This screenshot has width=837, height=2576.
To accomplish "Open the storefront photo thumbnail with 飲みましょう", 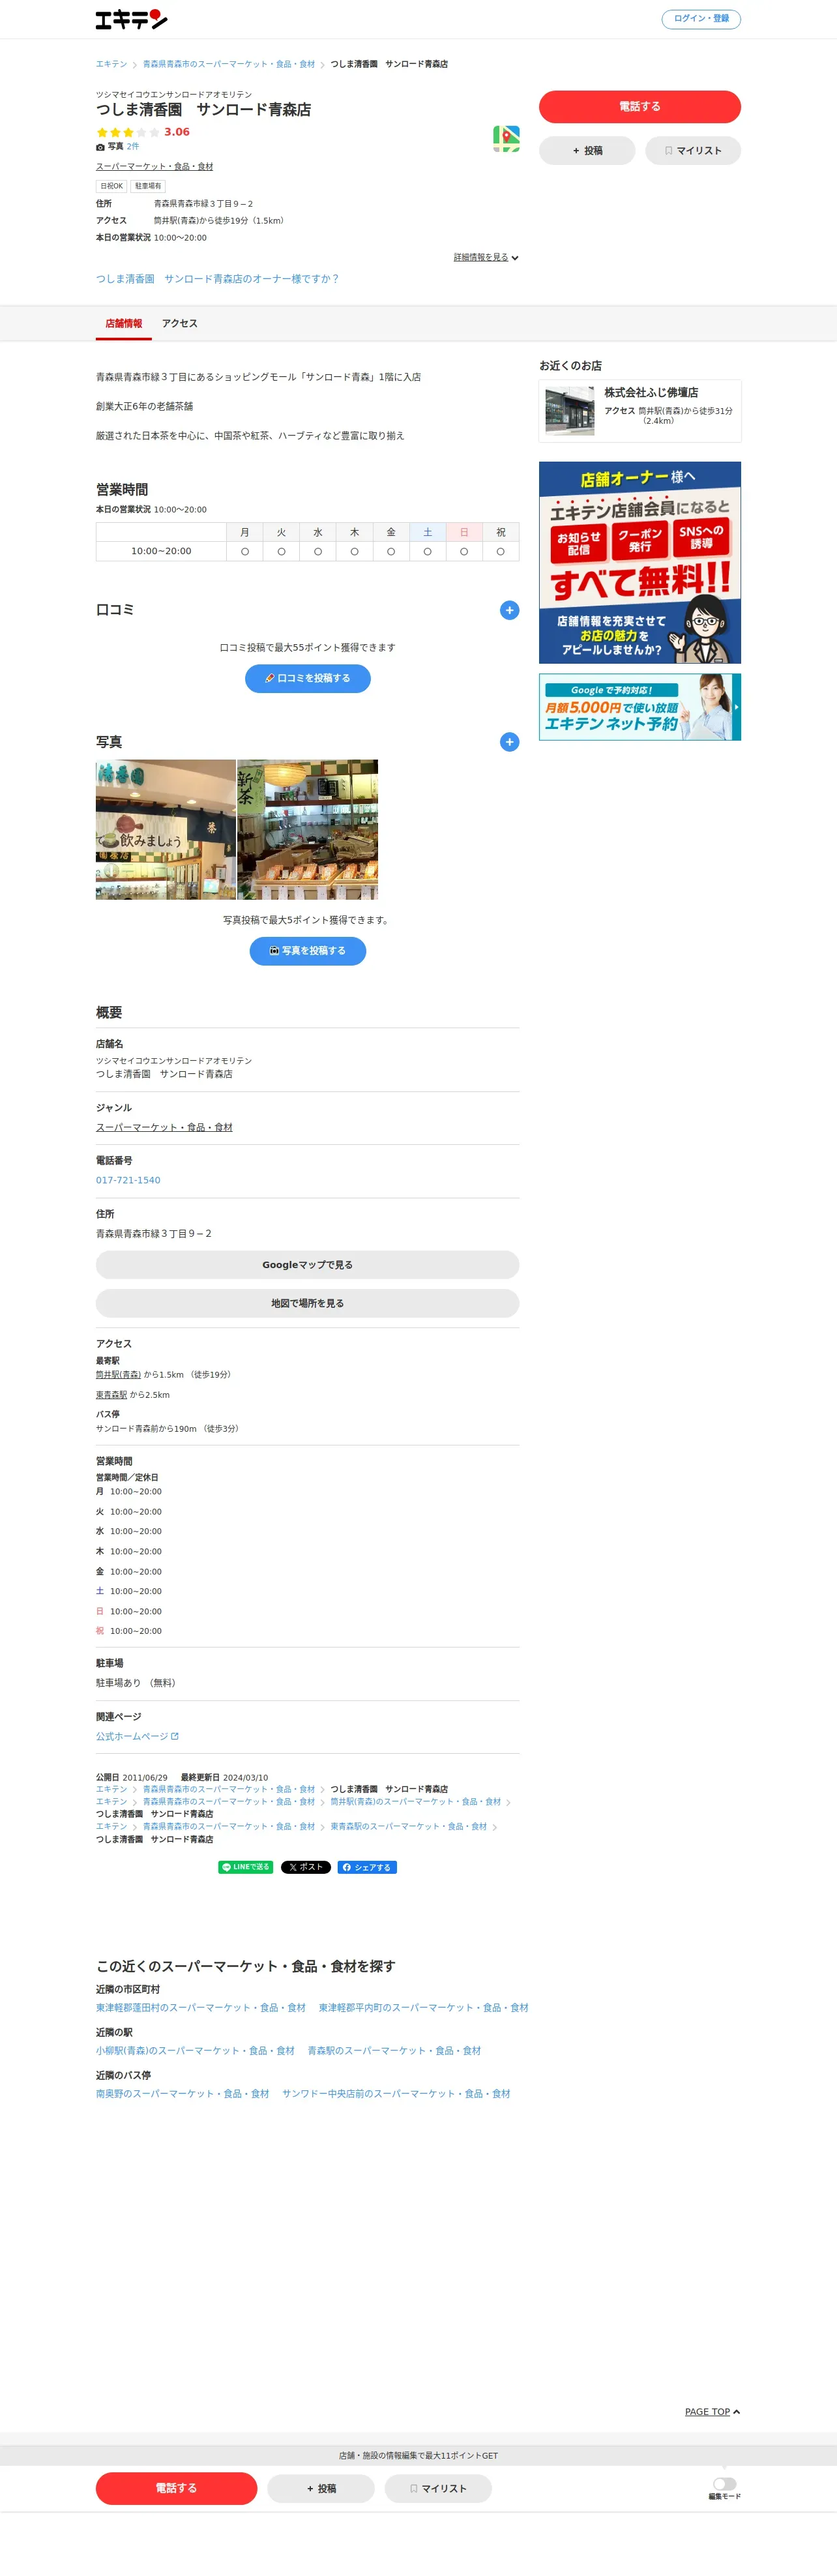I will [166, 829].
